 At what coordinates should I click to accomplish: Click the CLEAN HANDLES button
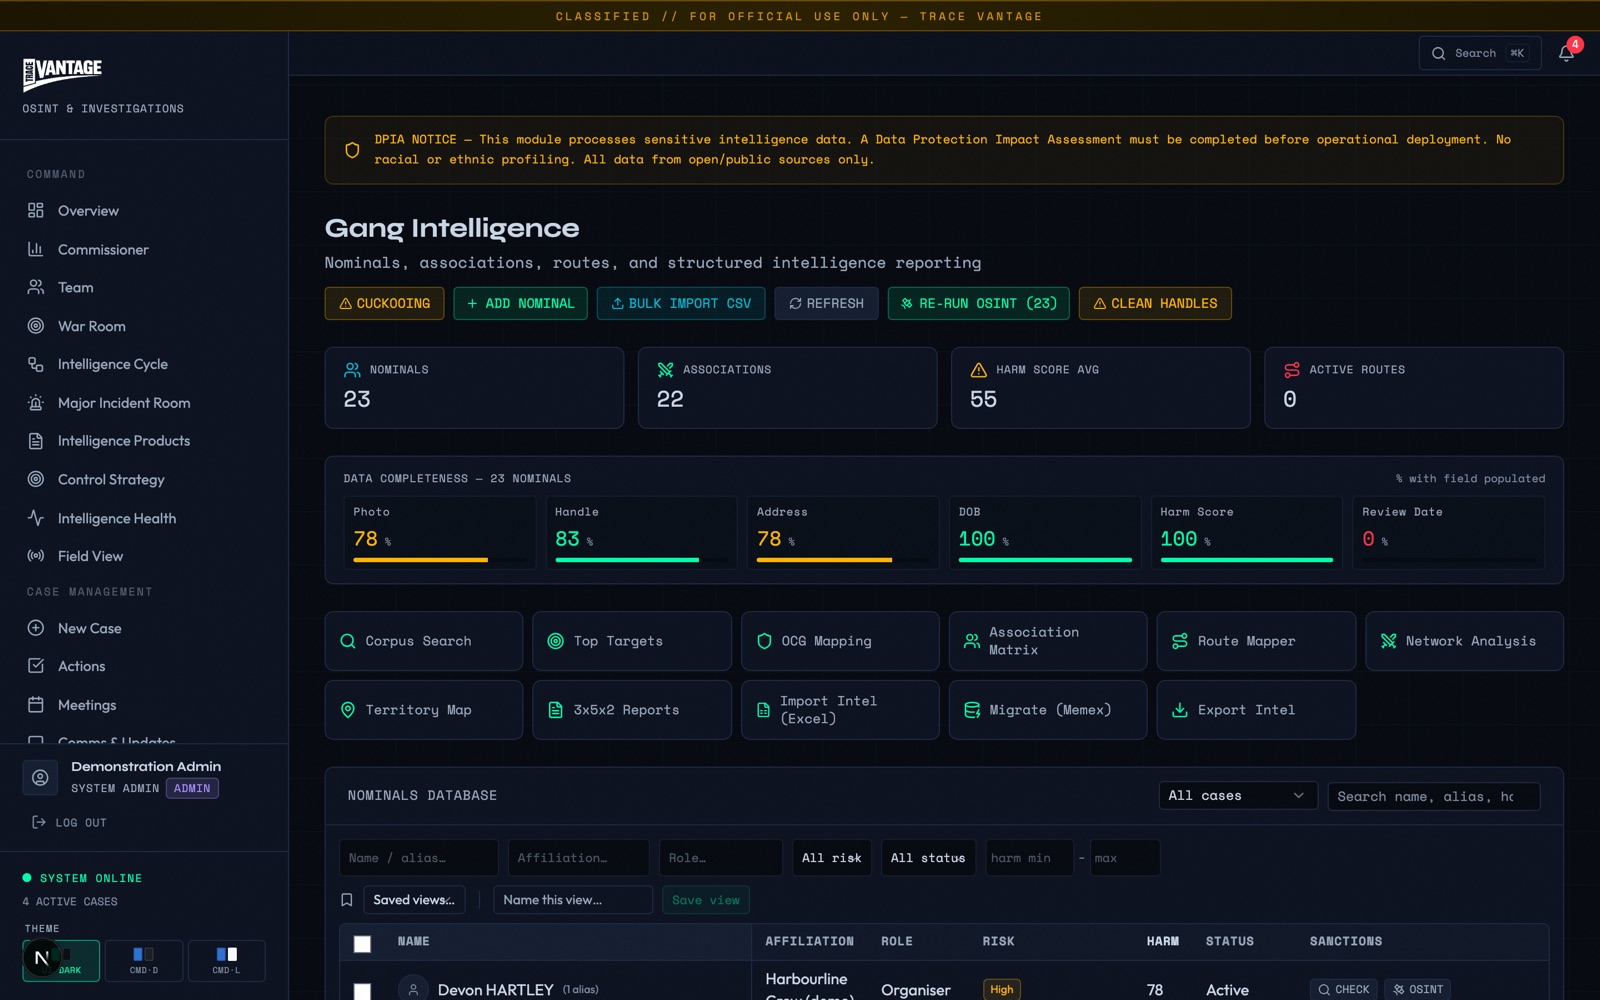[1155, 303]
